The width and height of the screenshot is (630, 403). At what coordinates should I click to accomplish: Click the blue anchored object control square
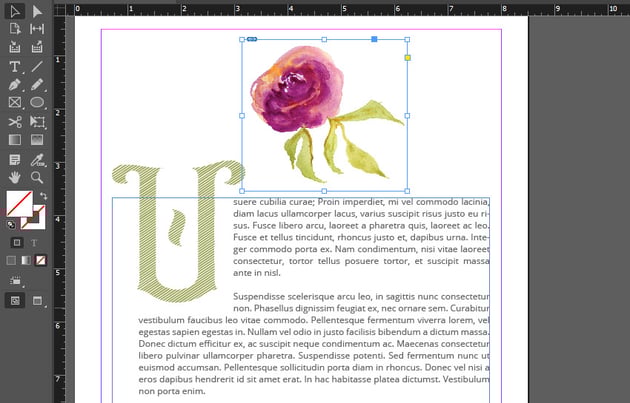[374, 39]
